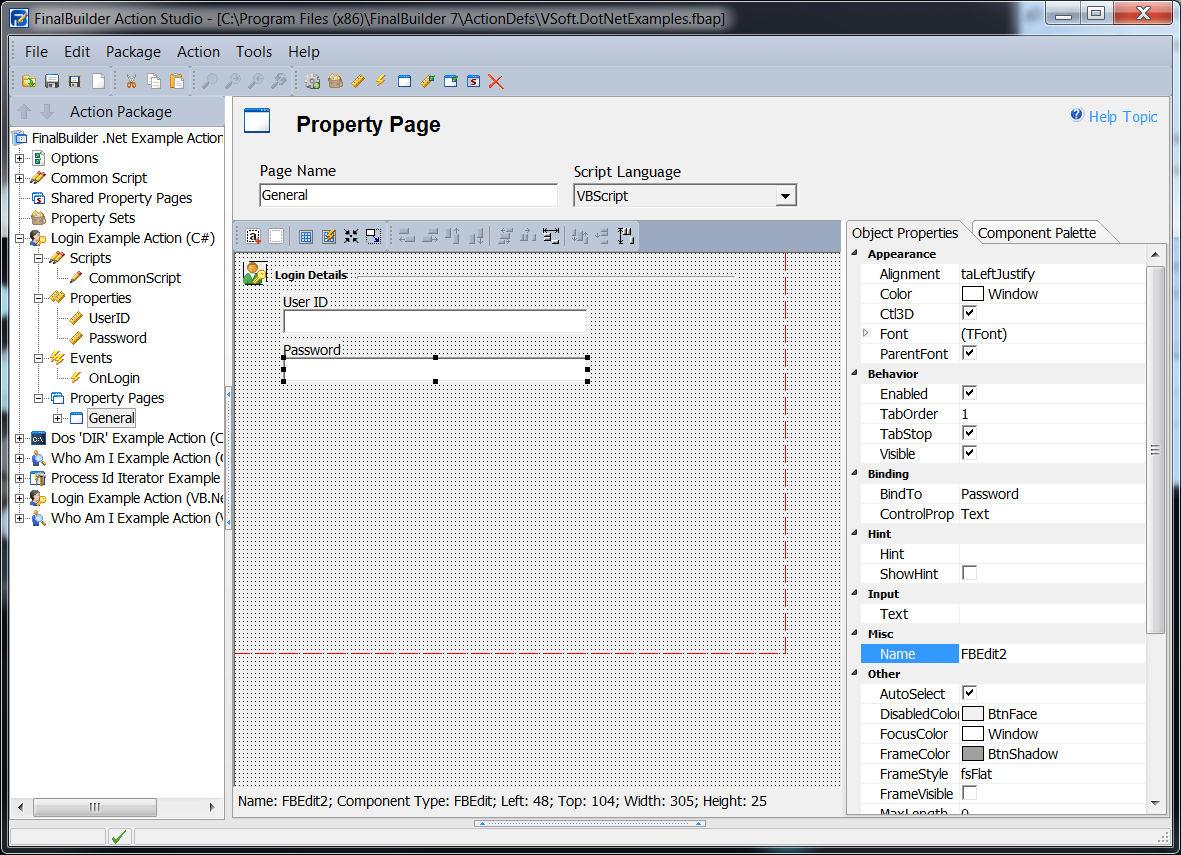Click the four inward arrows icon
Viewport: 1181px width, 855px height.
tap(351, 237)
